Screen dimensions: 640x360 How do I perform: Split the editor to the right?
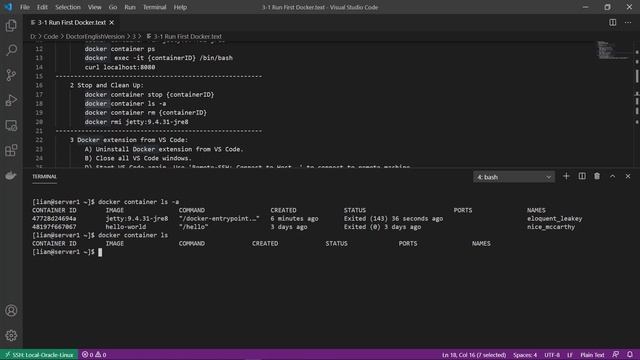coord(613,22)
